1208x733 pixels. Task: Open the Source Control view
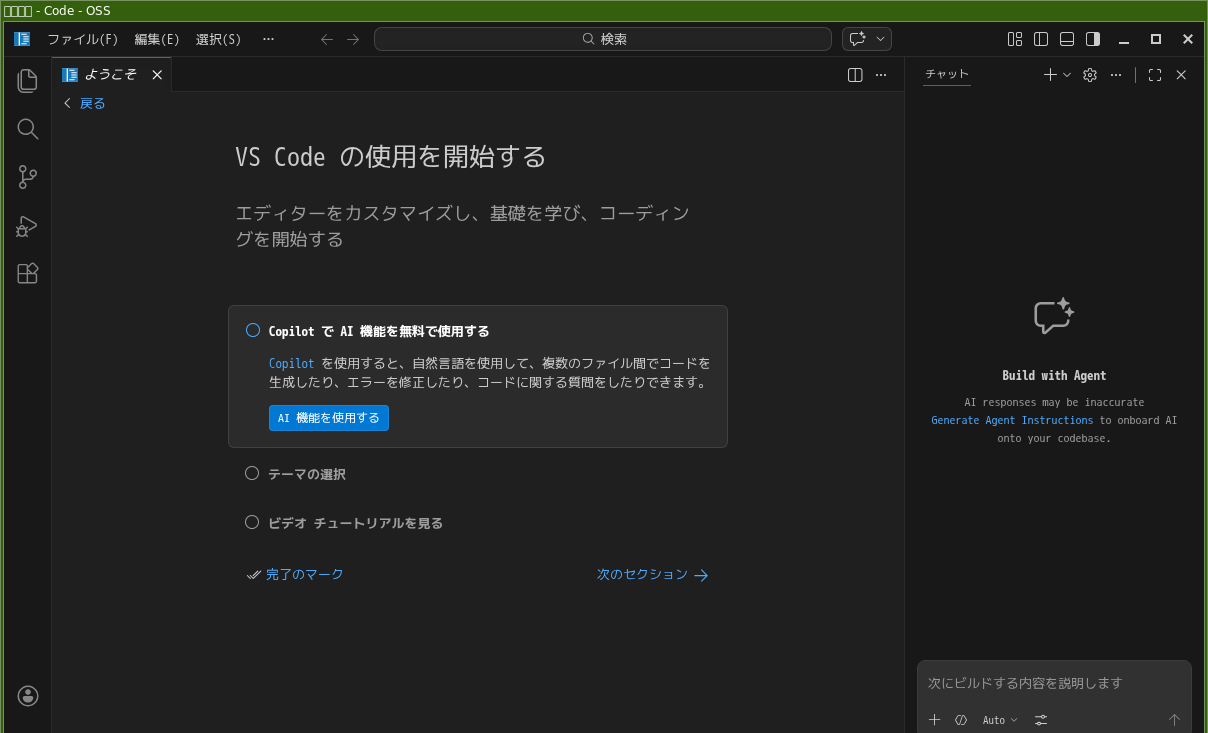[x=28, y=177]
